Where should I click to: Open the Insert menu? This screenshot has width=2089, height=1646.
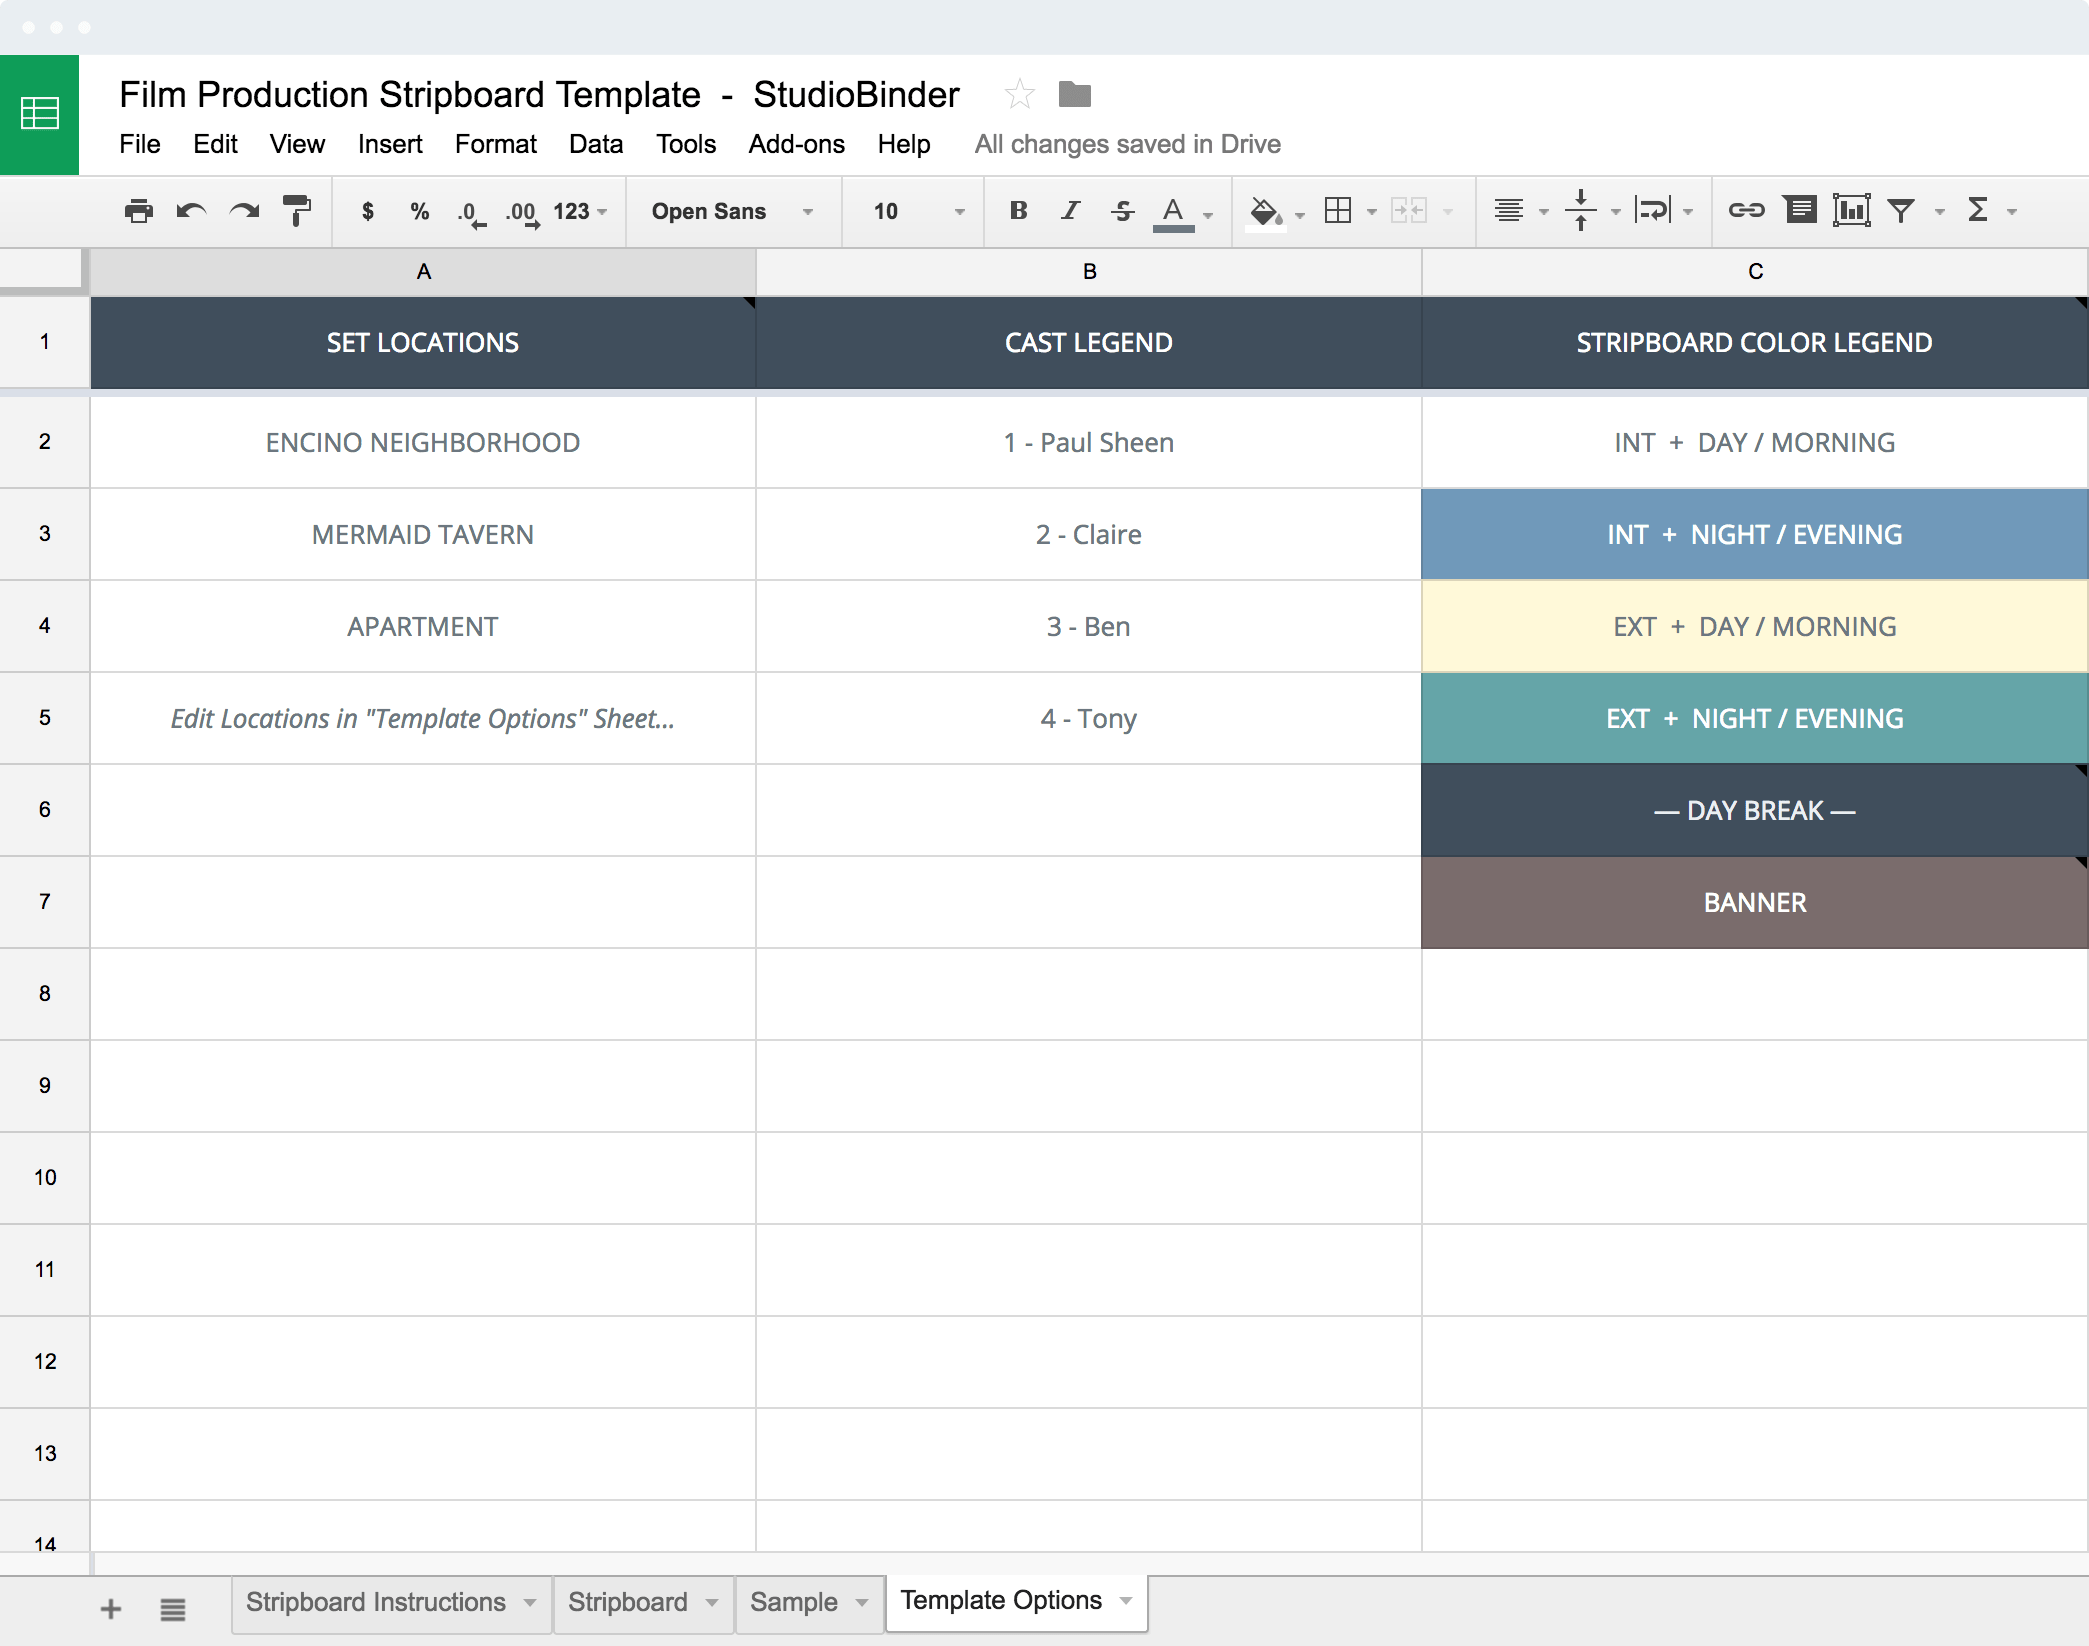[387, 144]
